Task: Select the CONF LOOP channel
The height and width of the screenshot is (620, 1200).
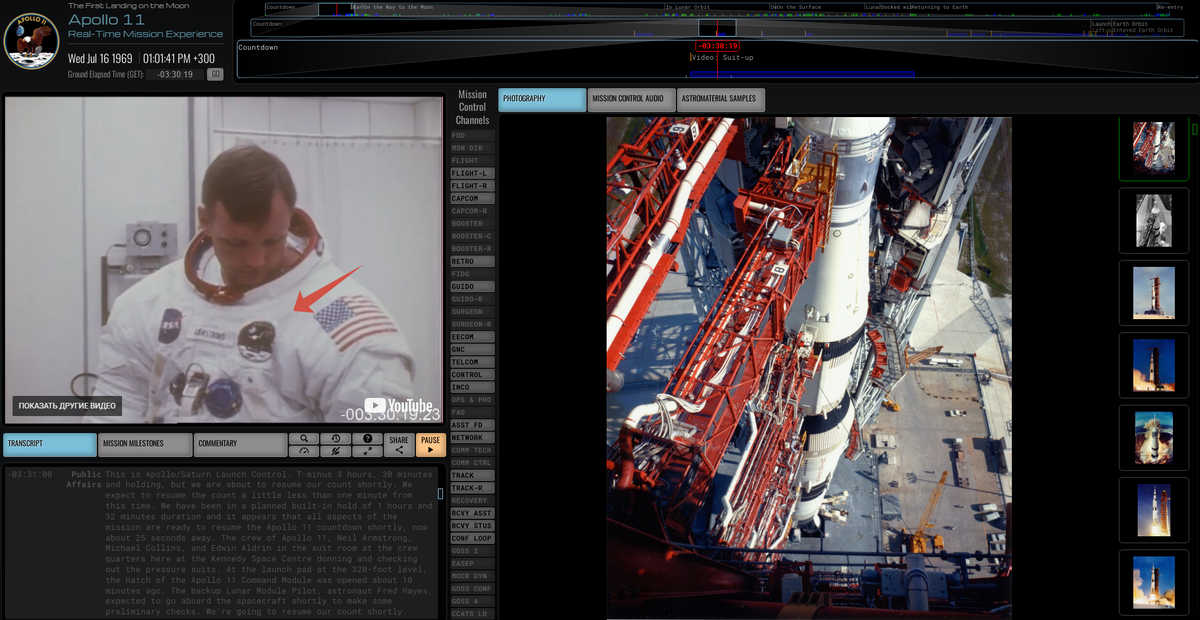Action: click(472, 538)
